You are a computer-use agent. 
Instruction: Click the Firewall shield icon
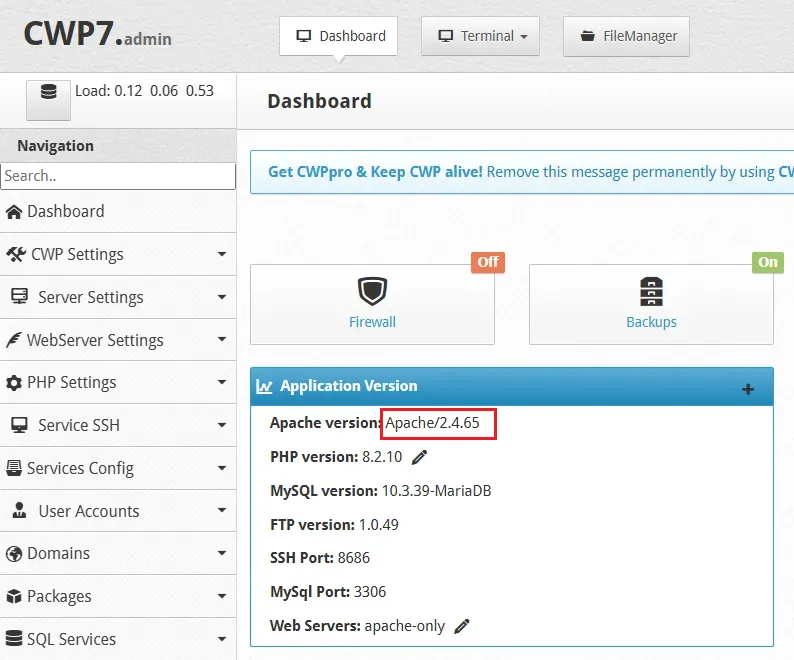[x=372, y=291]
